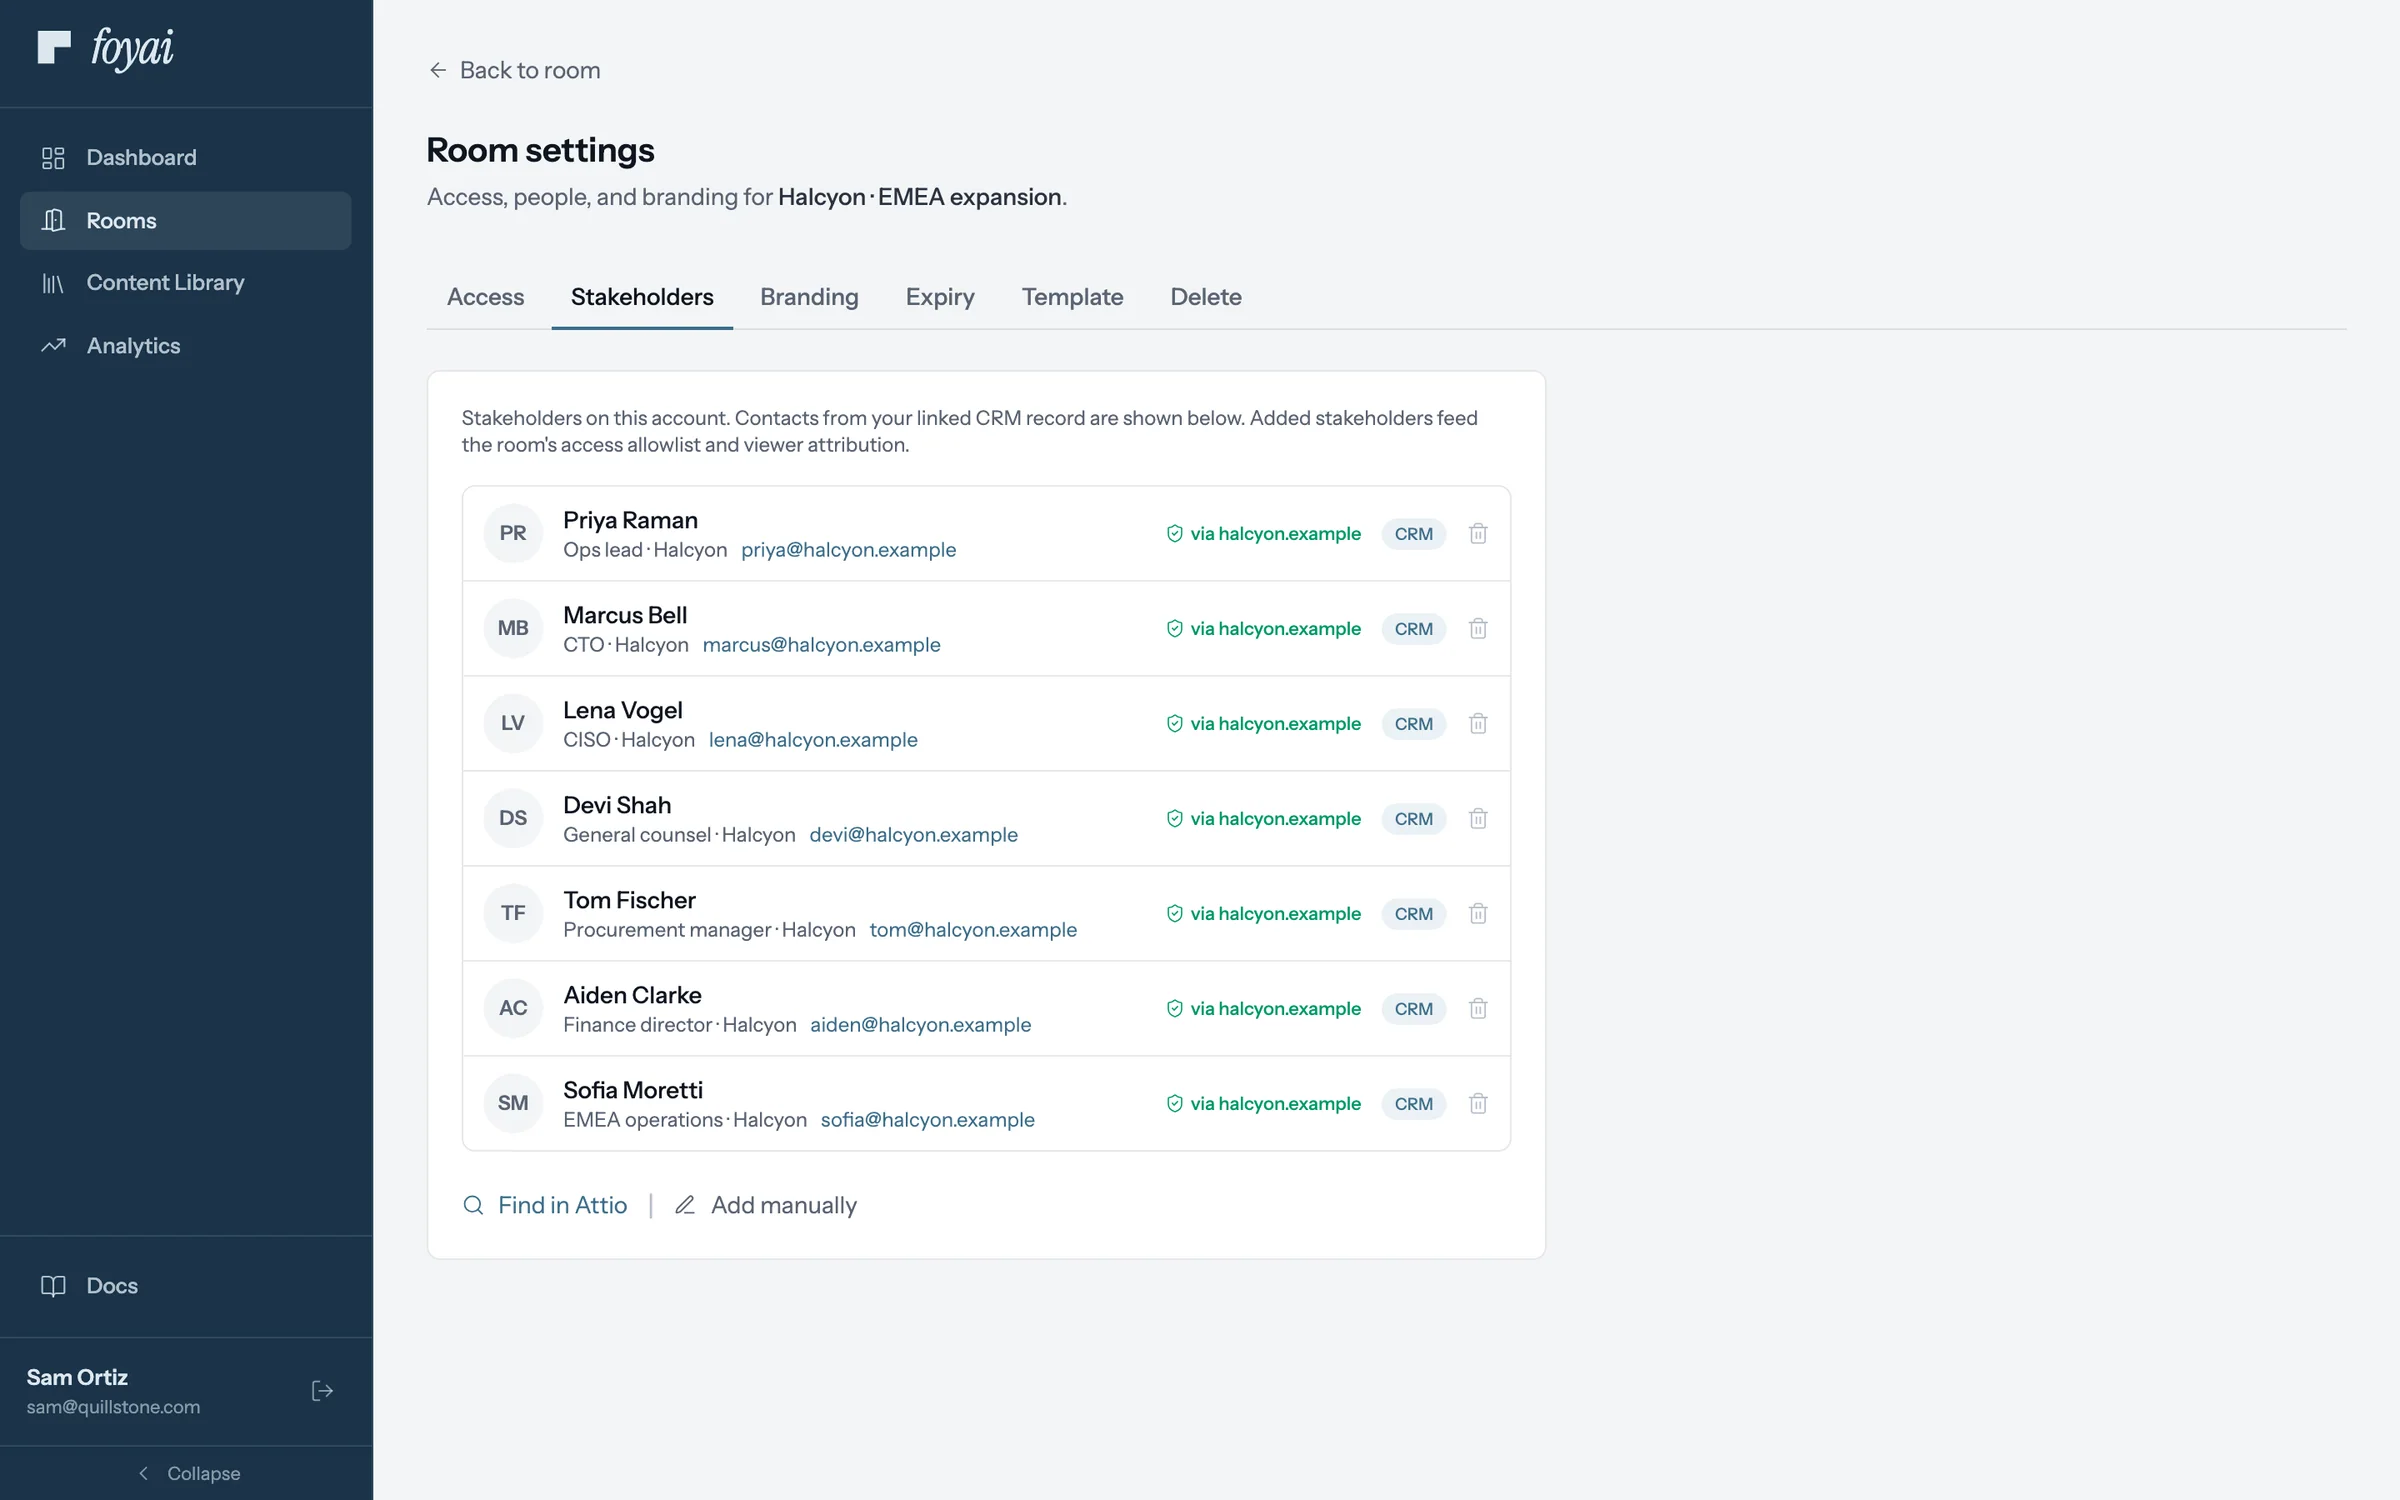Click trash icon in Lena Vogel row

coord(1478,724)
